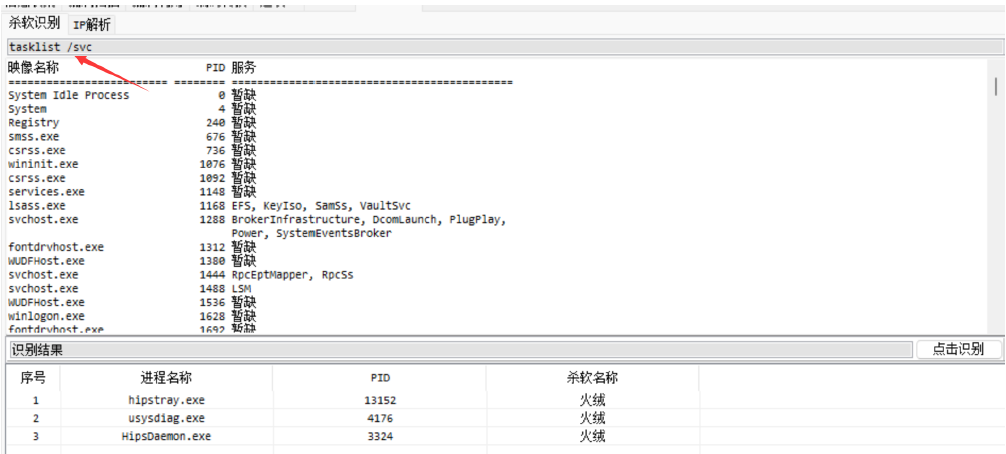Click 火绒 in the HipsDaemon.exe row
1006x454 pixels.
[593, 436]
